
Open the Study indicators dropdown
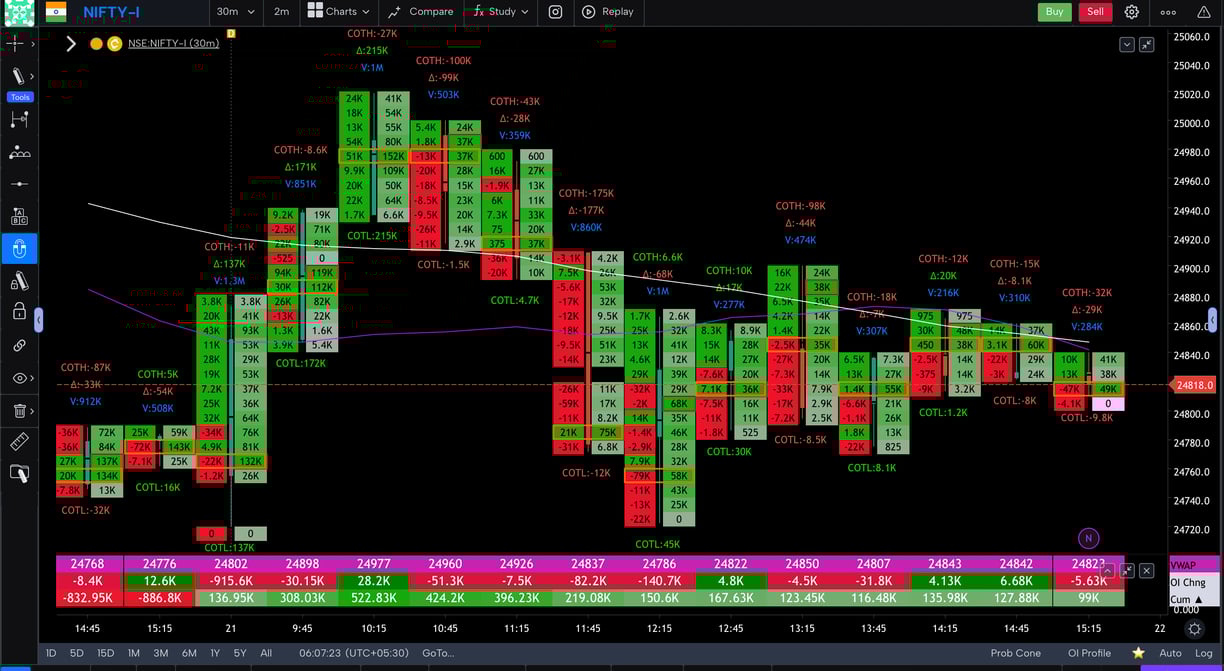pyautogui.click(x=501, y=12)
